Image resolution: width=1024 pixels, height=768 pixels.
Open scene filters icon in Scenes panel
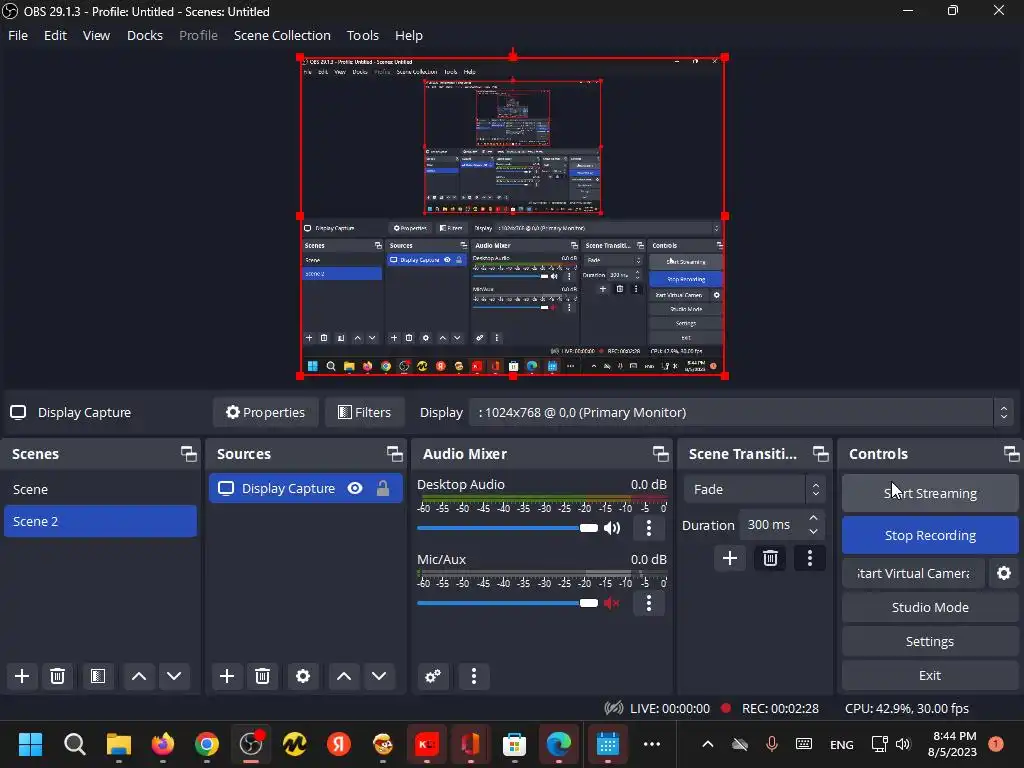point(98,676)
